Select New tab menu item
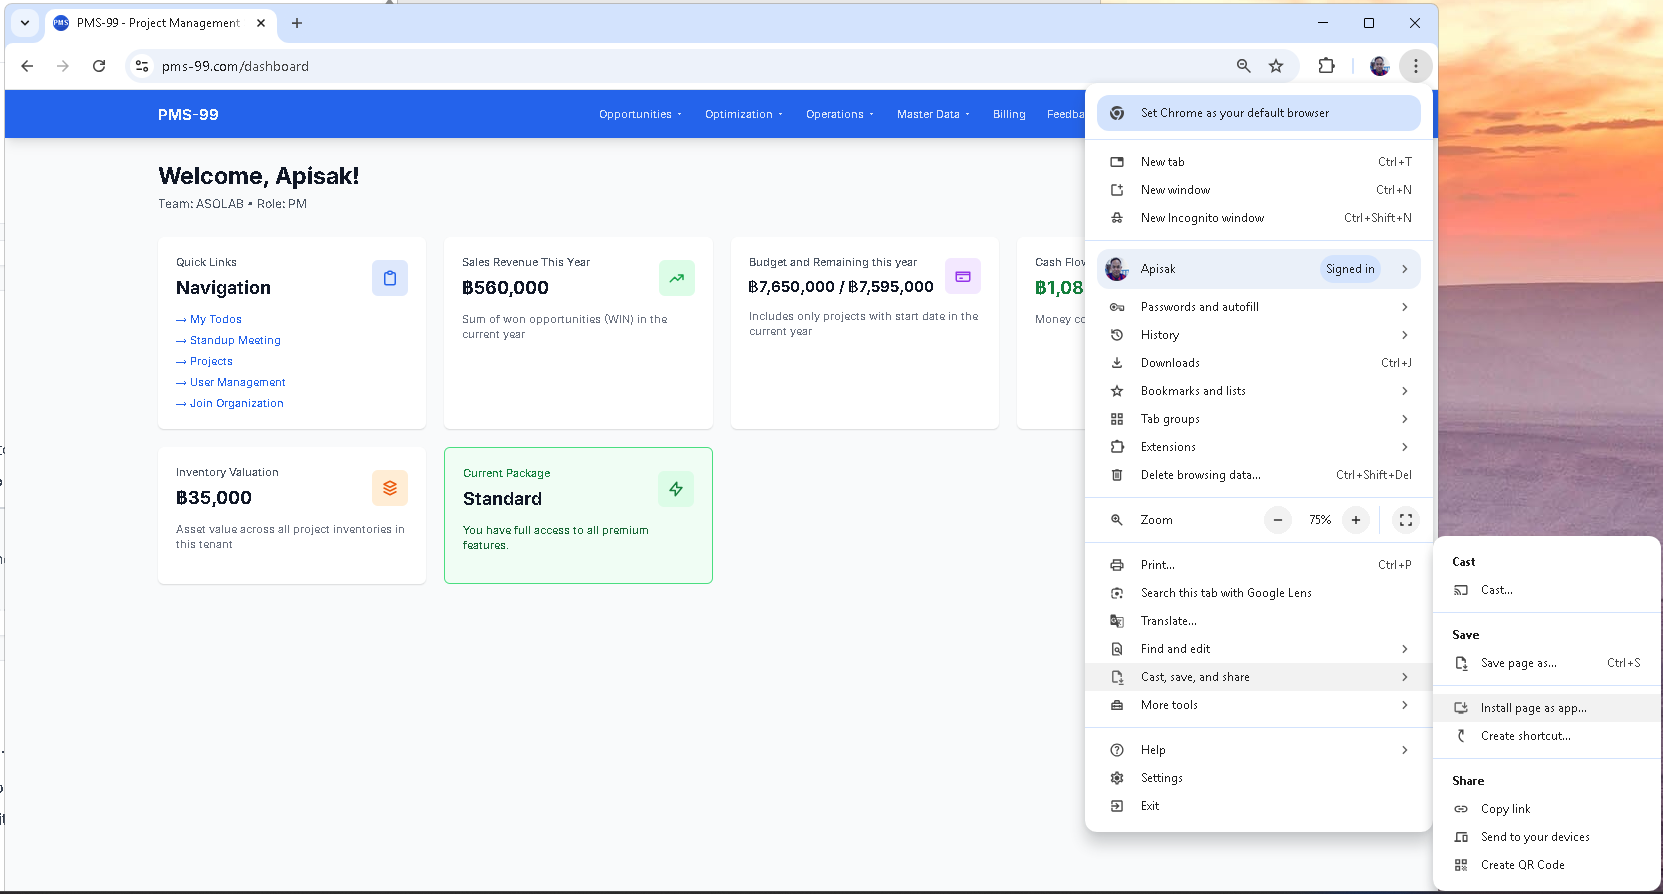This screenshot has width=1663, height=894. 1259,162
